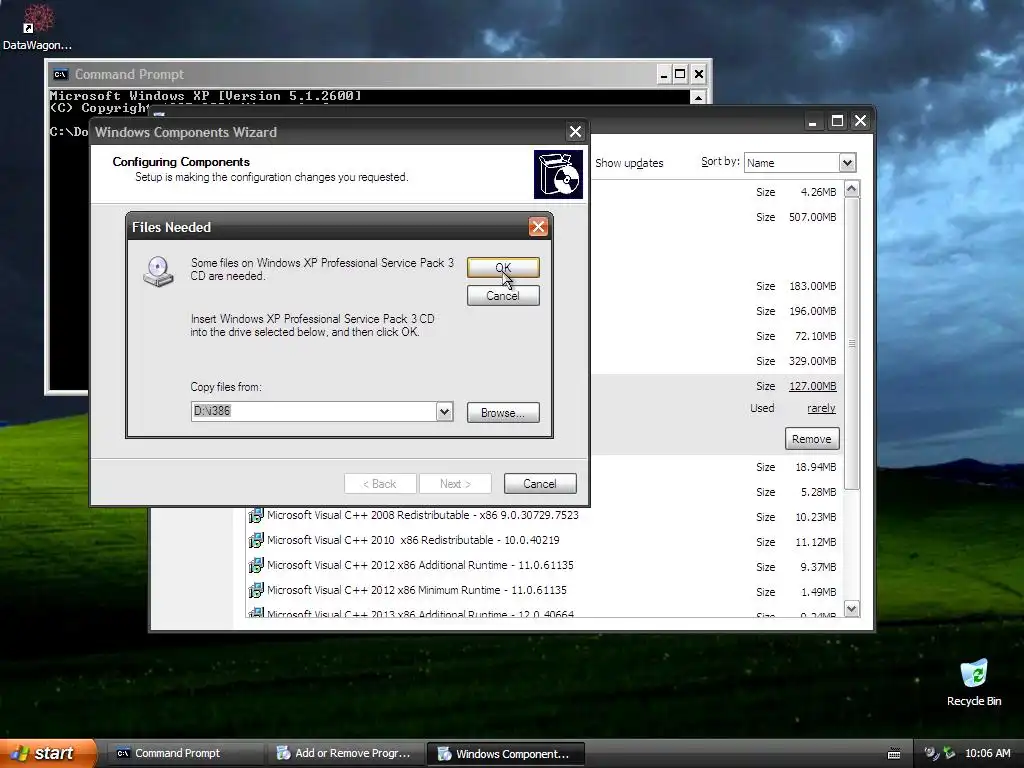Click the second system tray notification icon
This screenshot has width=1024, height=768.
(949, 753)
